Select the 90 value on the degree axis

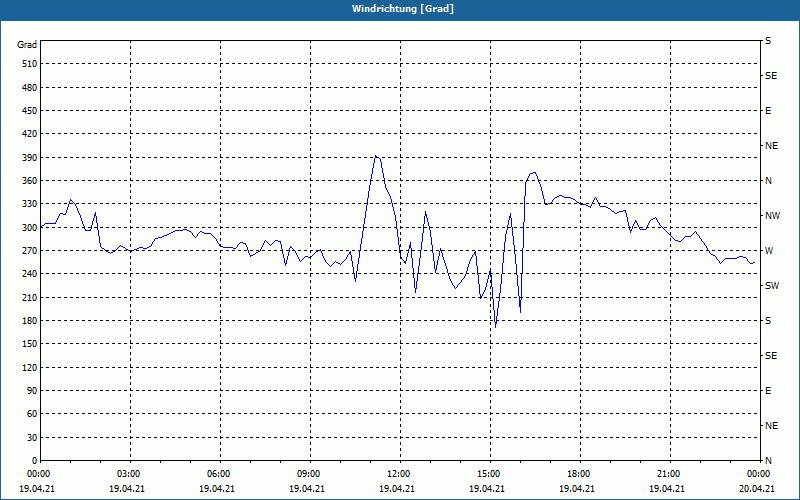pos(32,391)
